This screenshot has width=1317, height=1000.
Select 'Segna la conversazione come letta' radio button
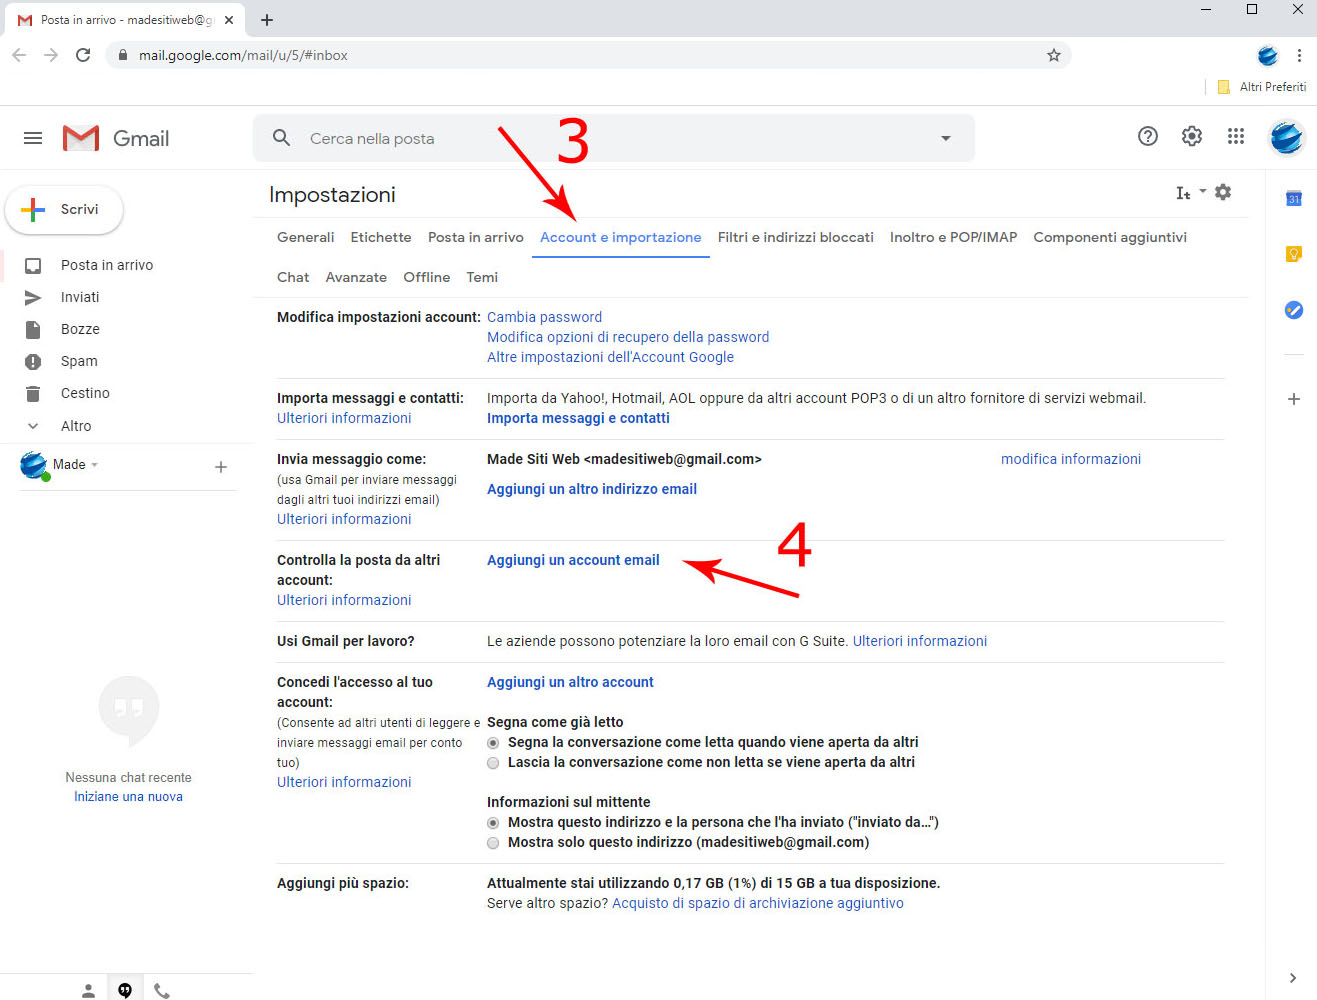pos(493,743)
